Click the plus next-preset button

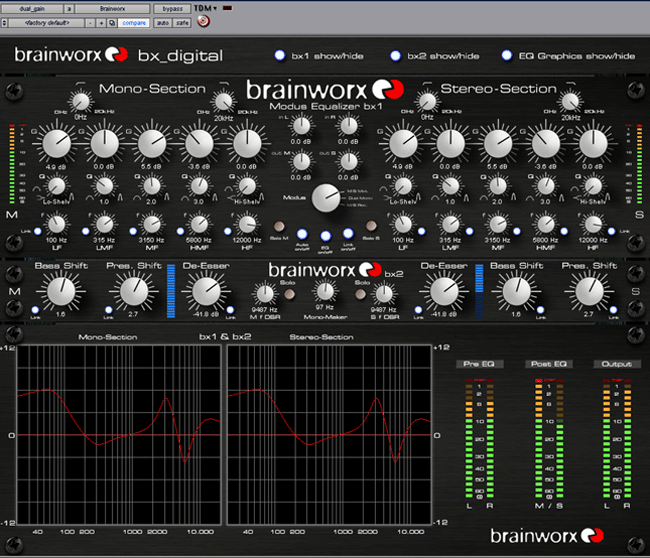101,23
